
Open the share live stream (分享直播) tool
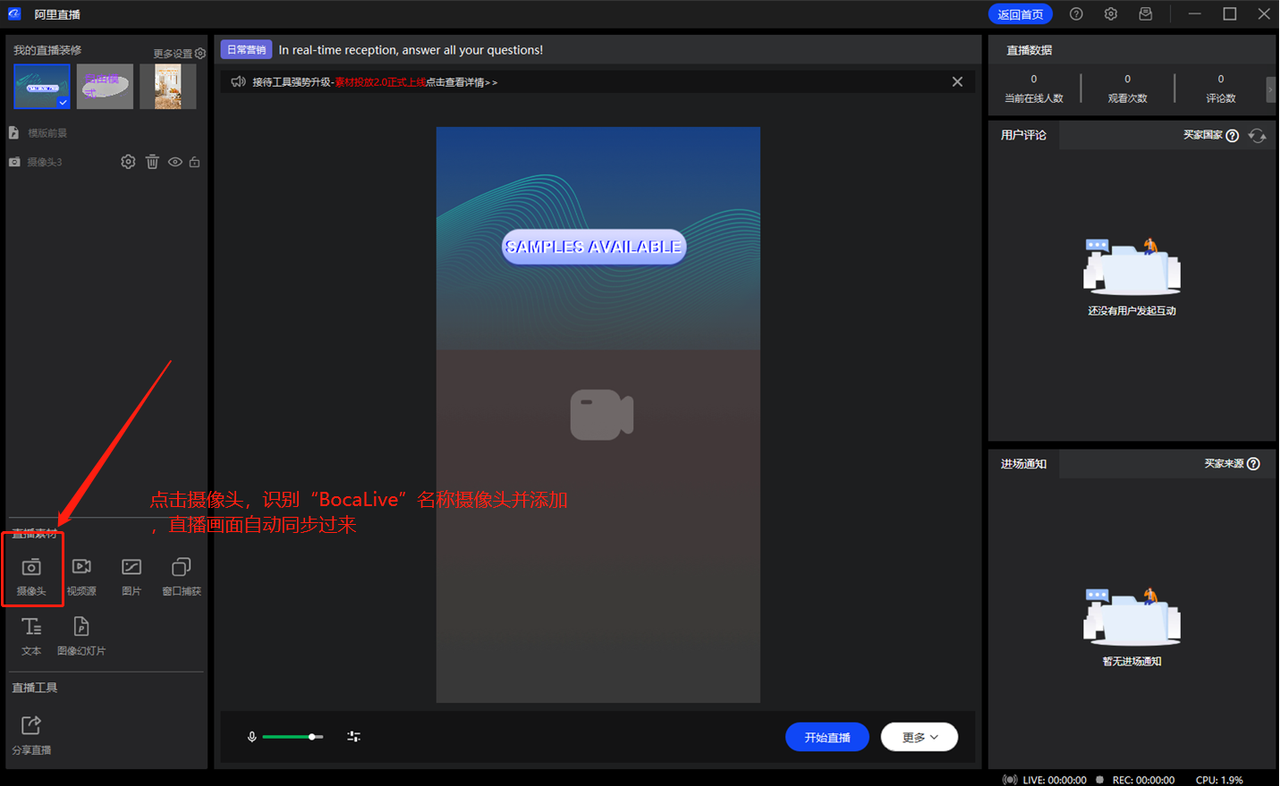coord(31,735)
